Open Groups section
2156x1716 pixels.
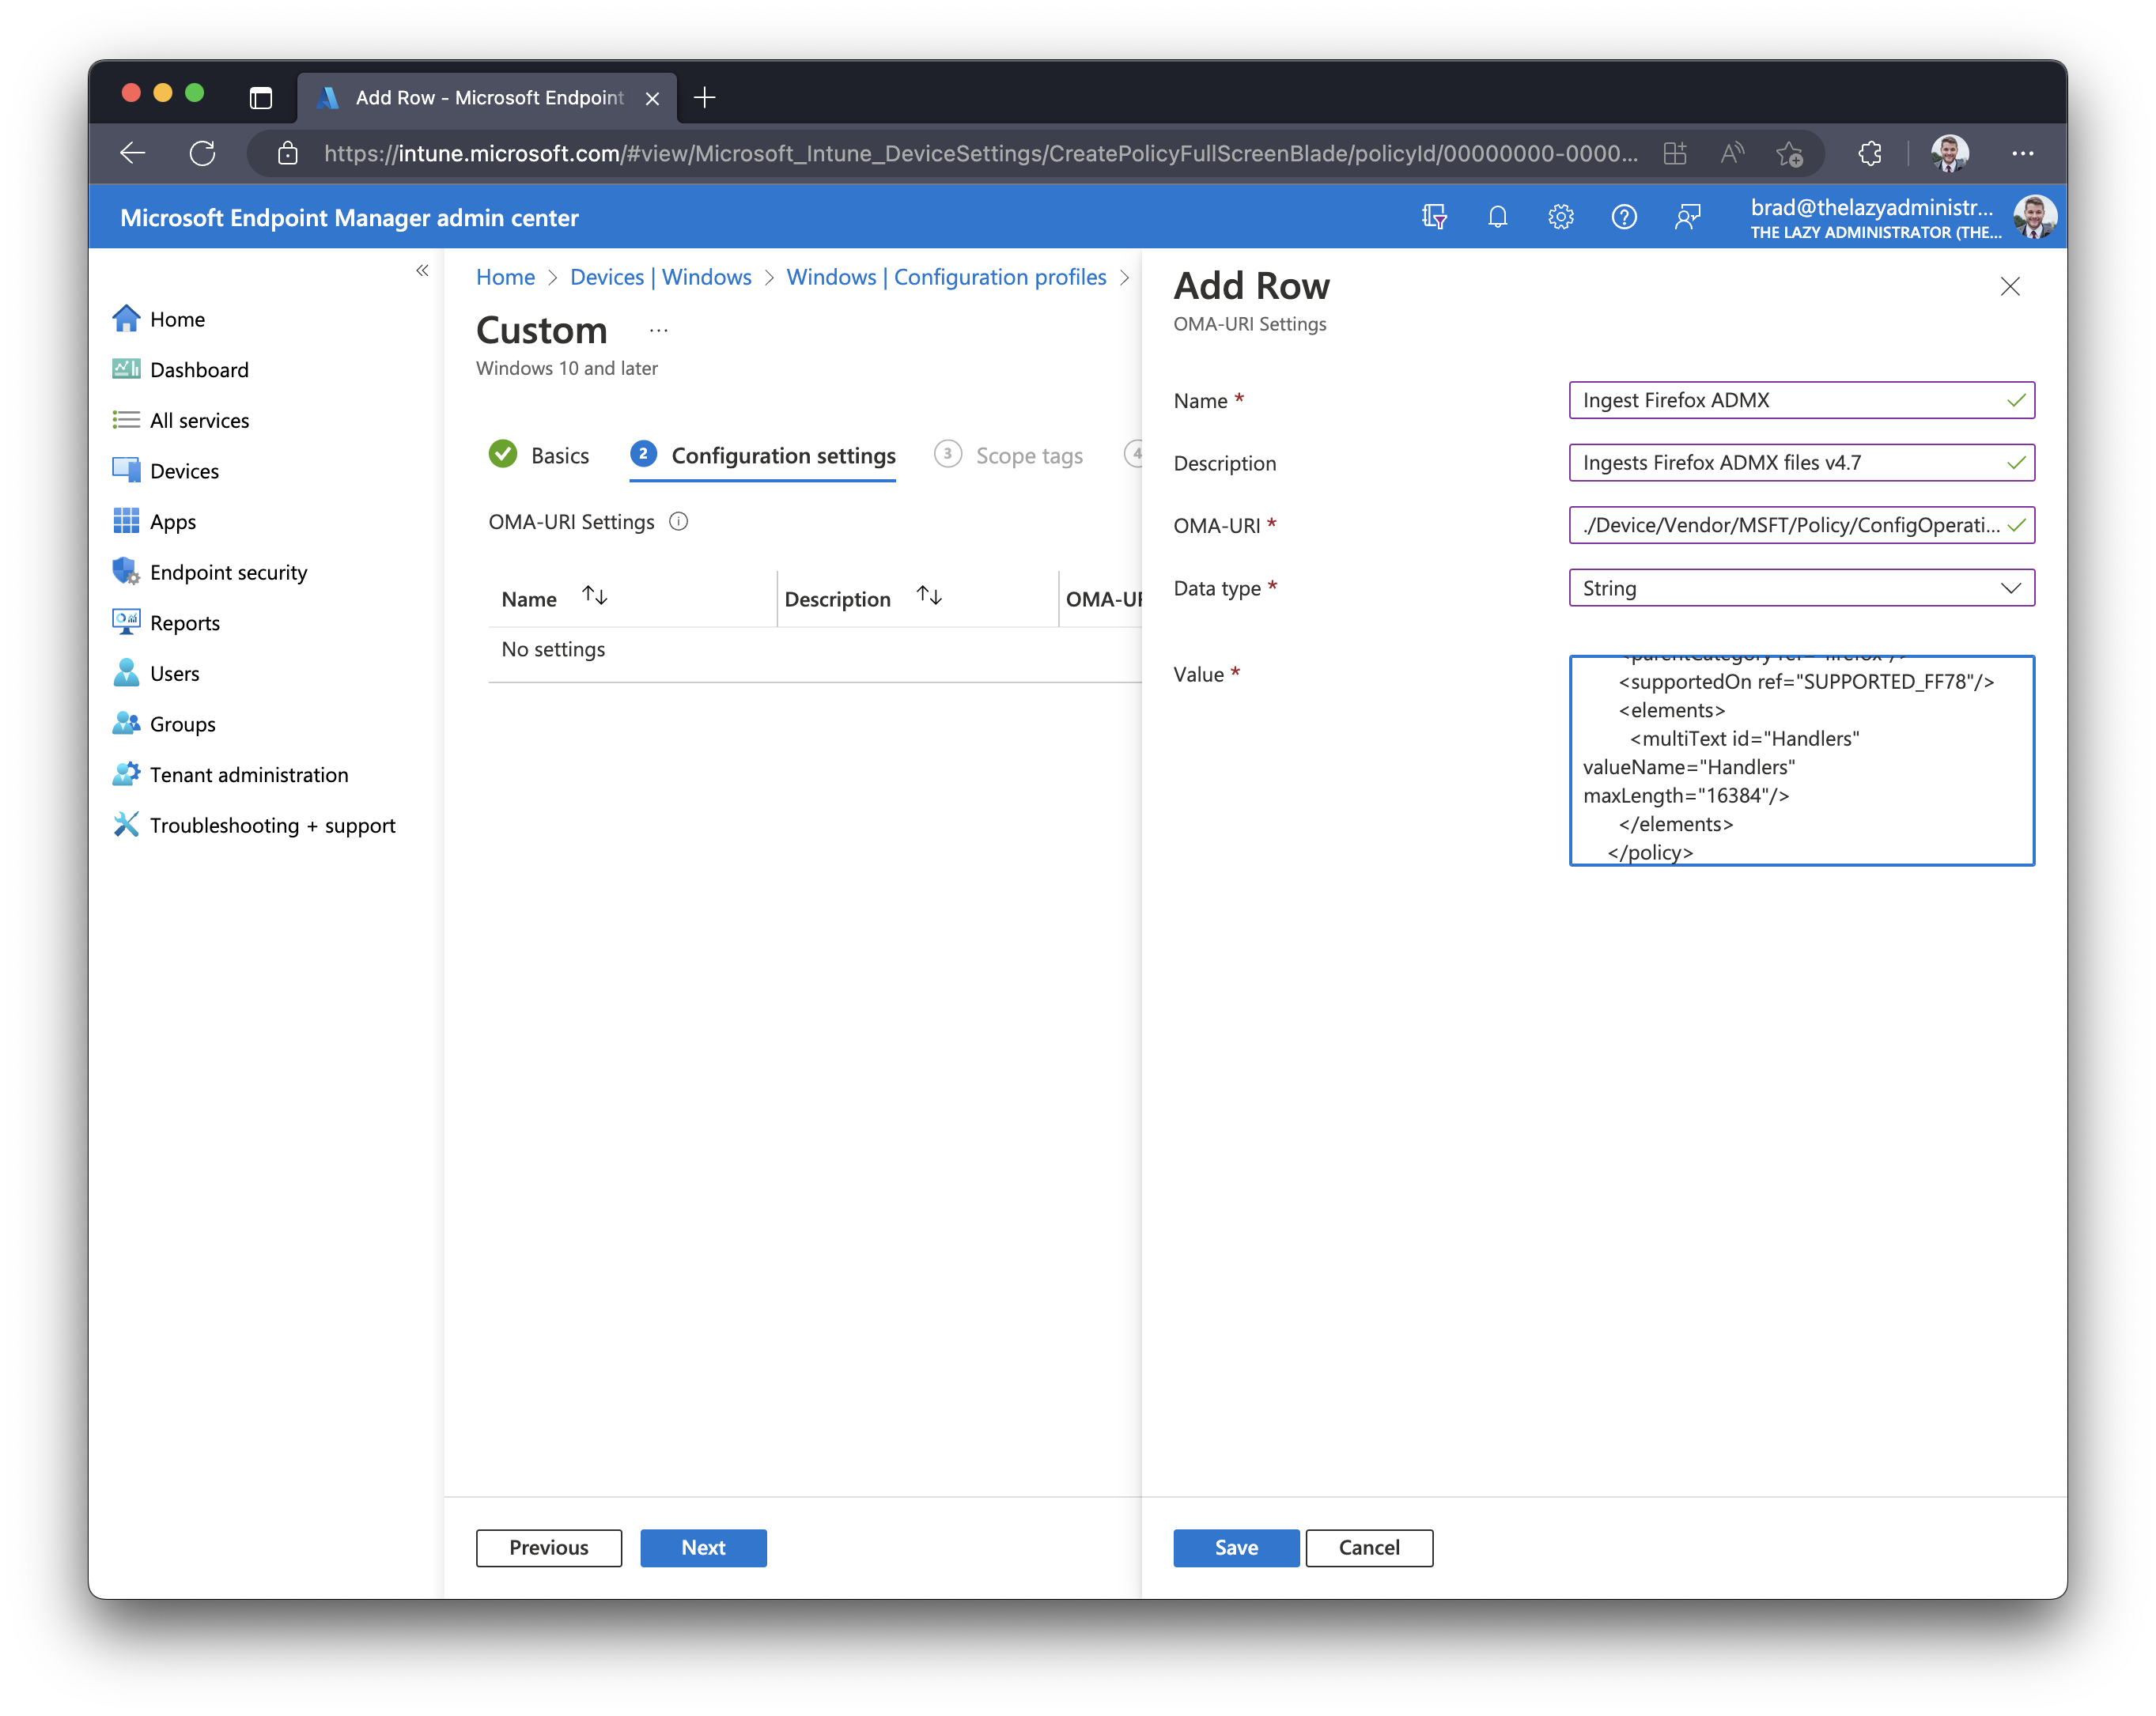(164, 724)
